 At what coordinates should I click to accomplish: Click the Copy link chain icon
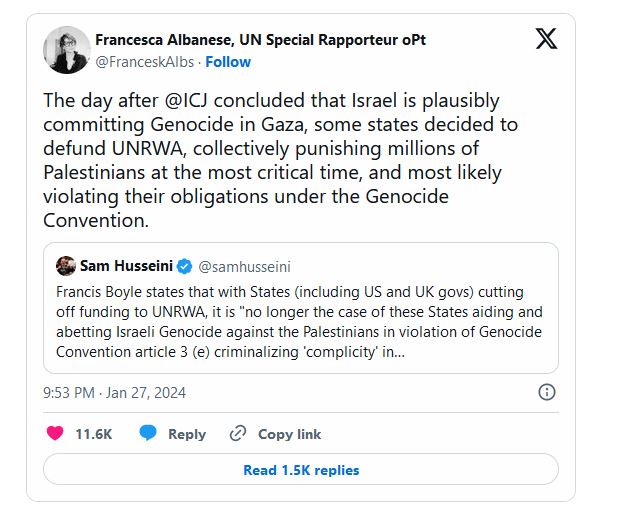(238, 433)
